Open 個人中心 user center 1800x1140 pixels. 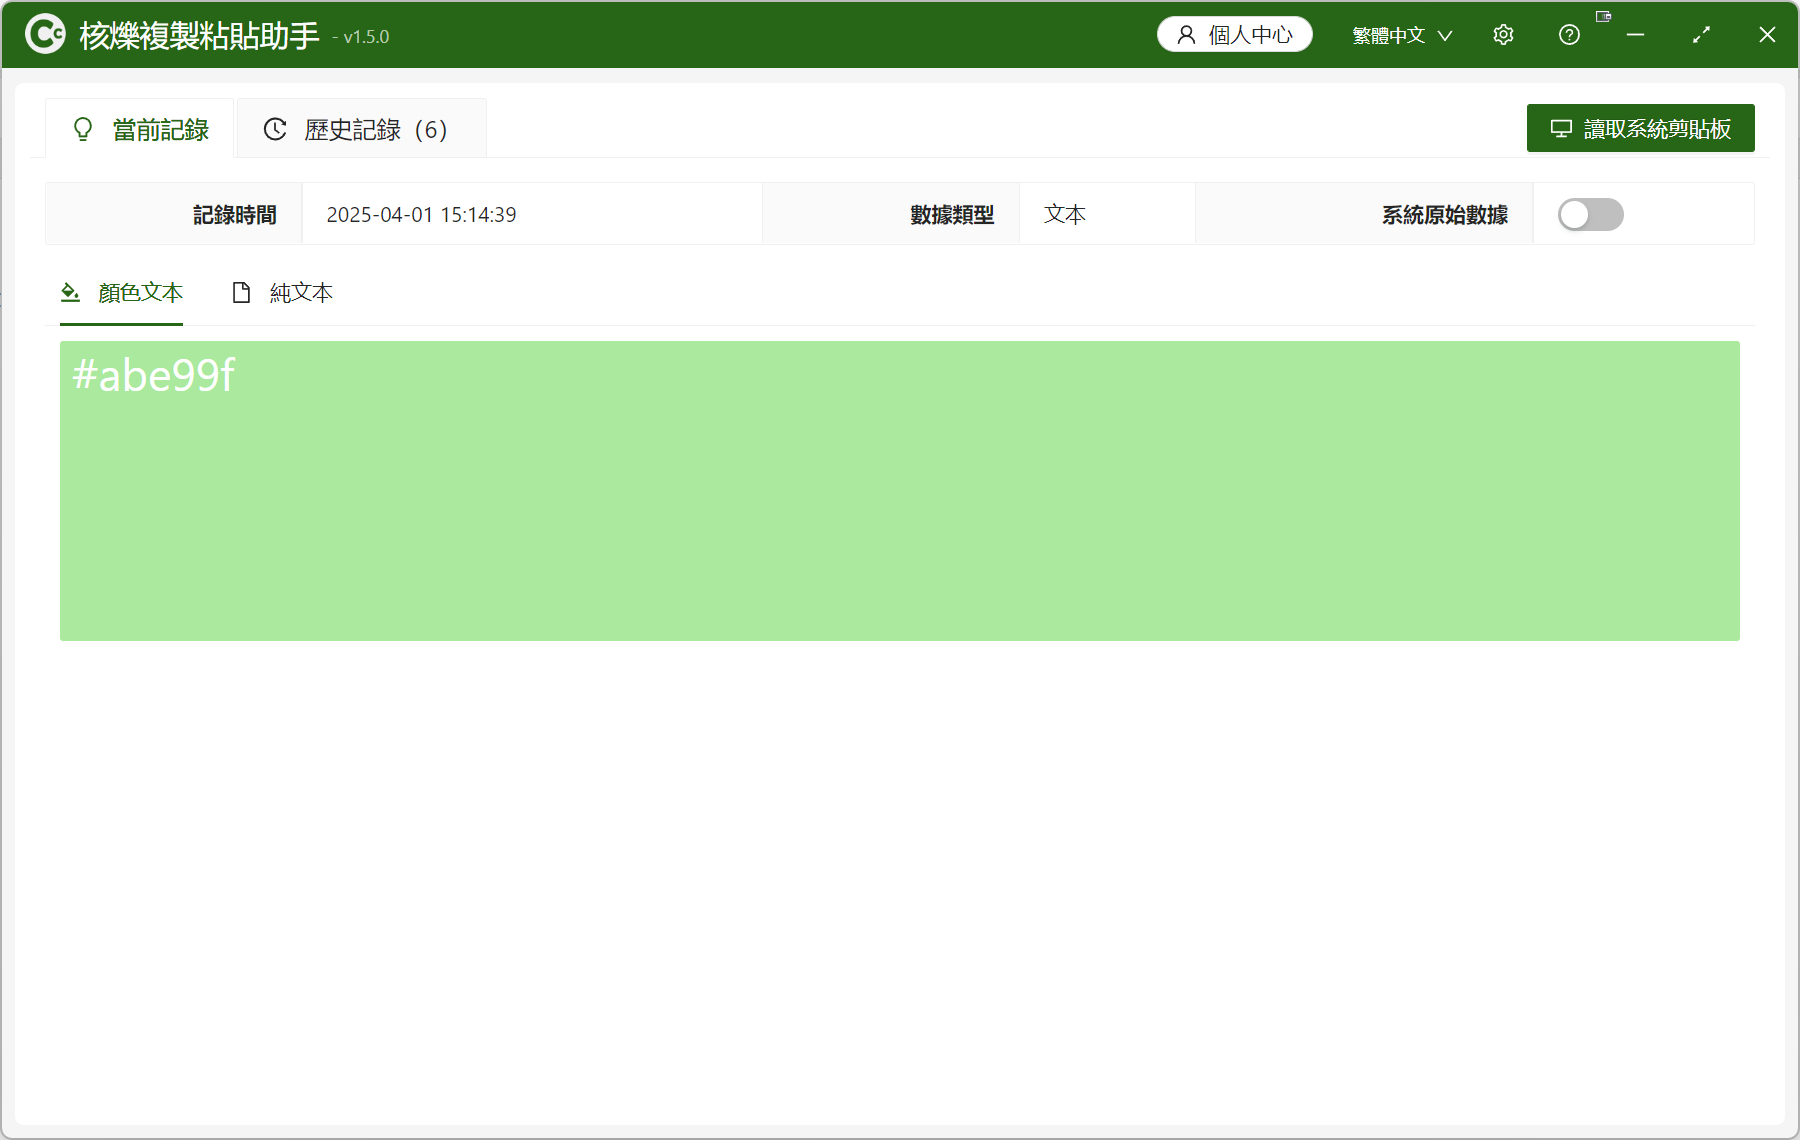(x=1235, y=35)
